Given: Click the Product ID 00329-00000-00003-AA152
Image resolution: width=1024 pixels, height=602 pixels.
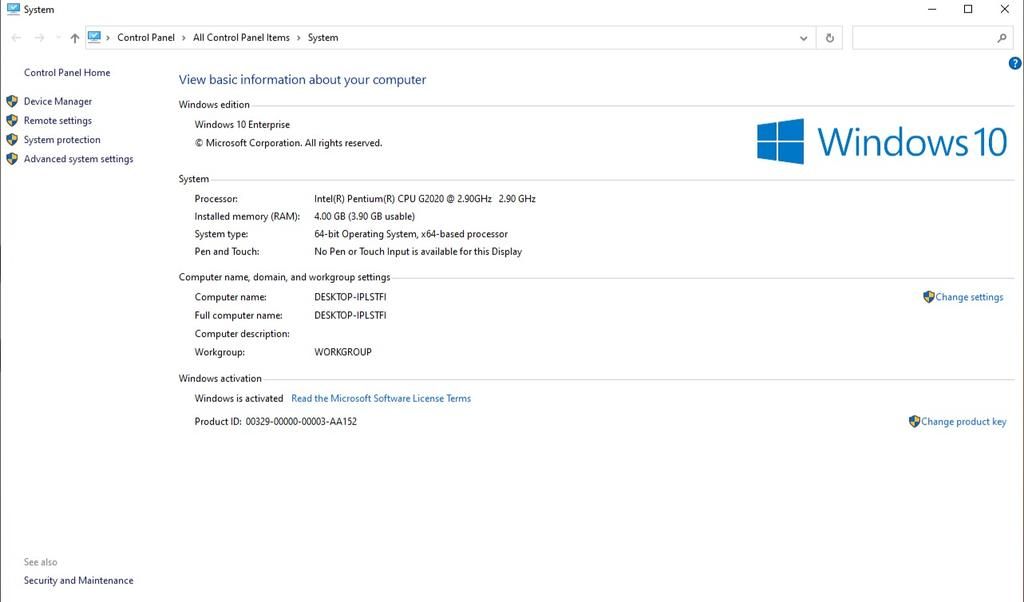Looking at the screenshot, I should click(301, 421).
